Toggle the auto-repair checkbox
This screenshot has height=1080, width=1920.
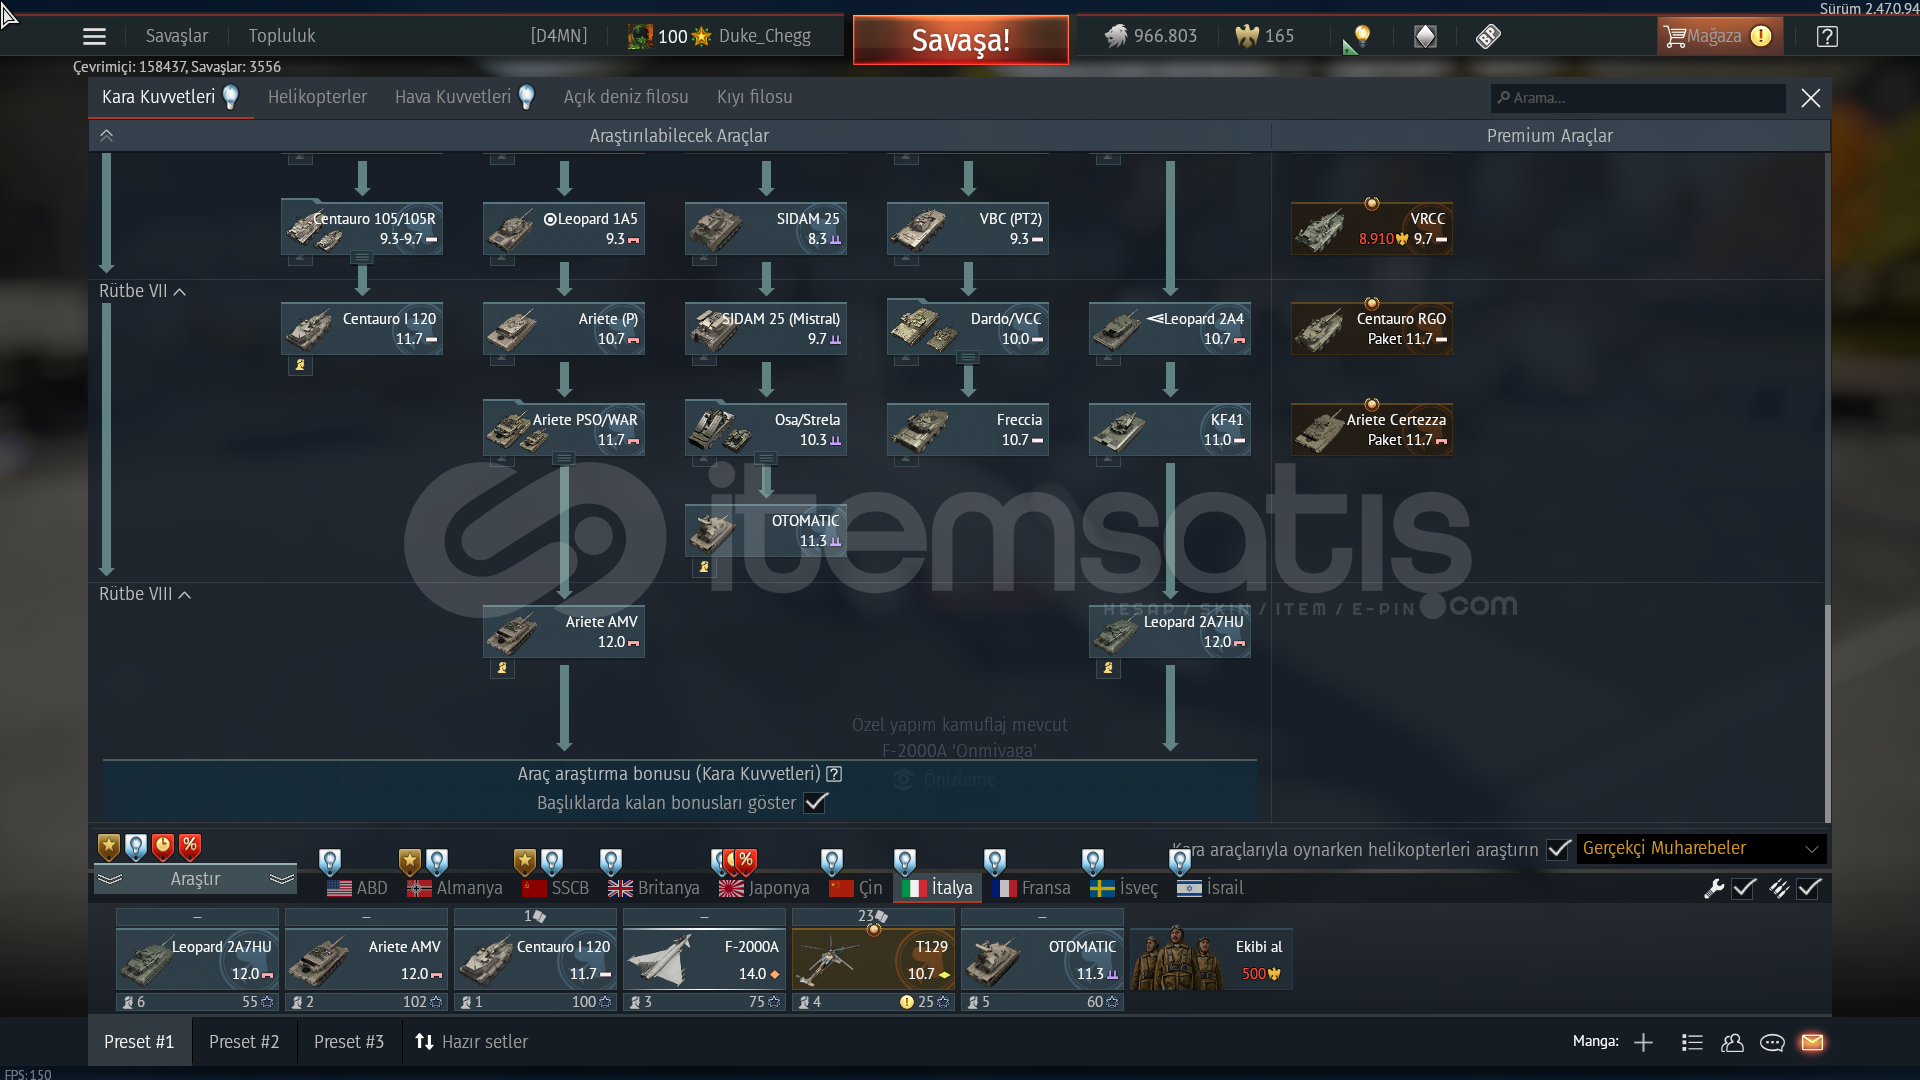[x=1744, y=888]
